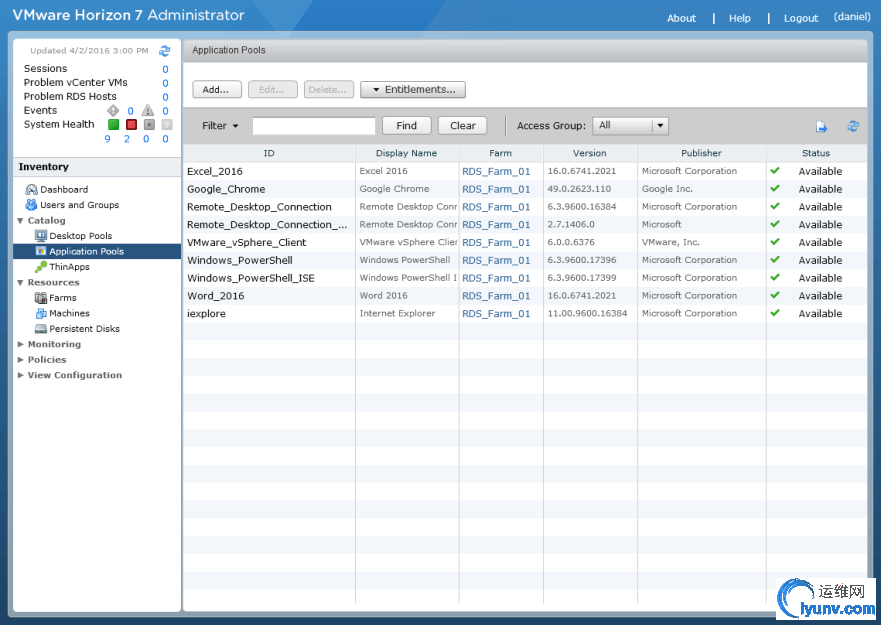Select the Windows_PowerShell row
881x625 pixels.
tap(525, 260)
